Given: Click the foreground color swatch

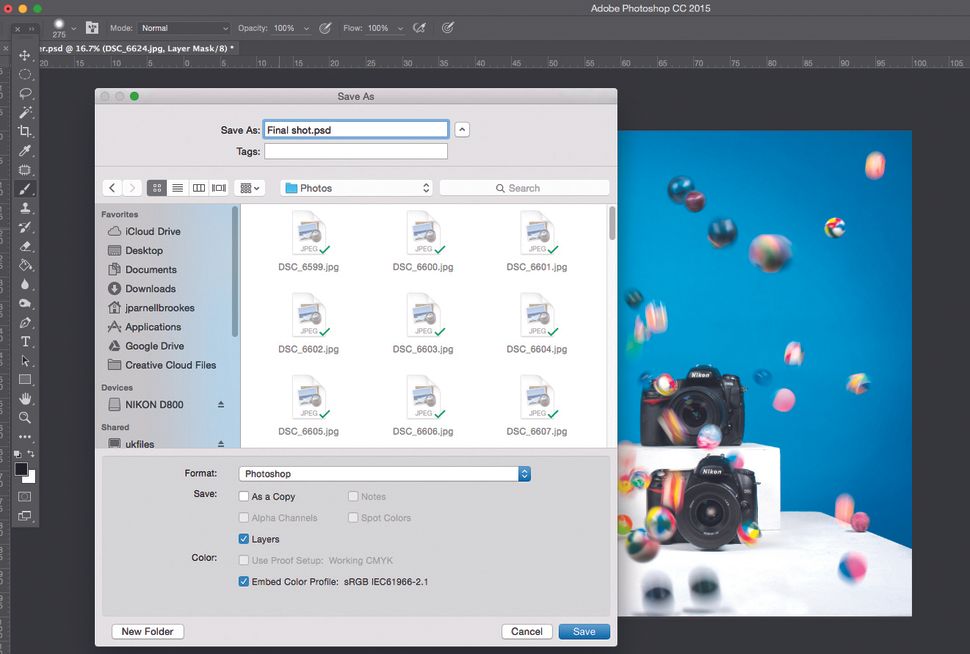Looking at the screenshot, I should [21, 469].
